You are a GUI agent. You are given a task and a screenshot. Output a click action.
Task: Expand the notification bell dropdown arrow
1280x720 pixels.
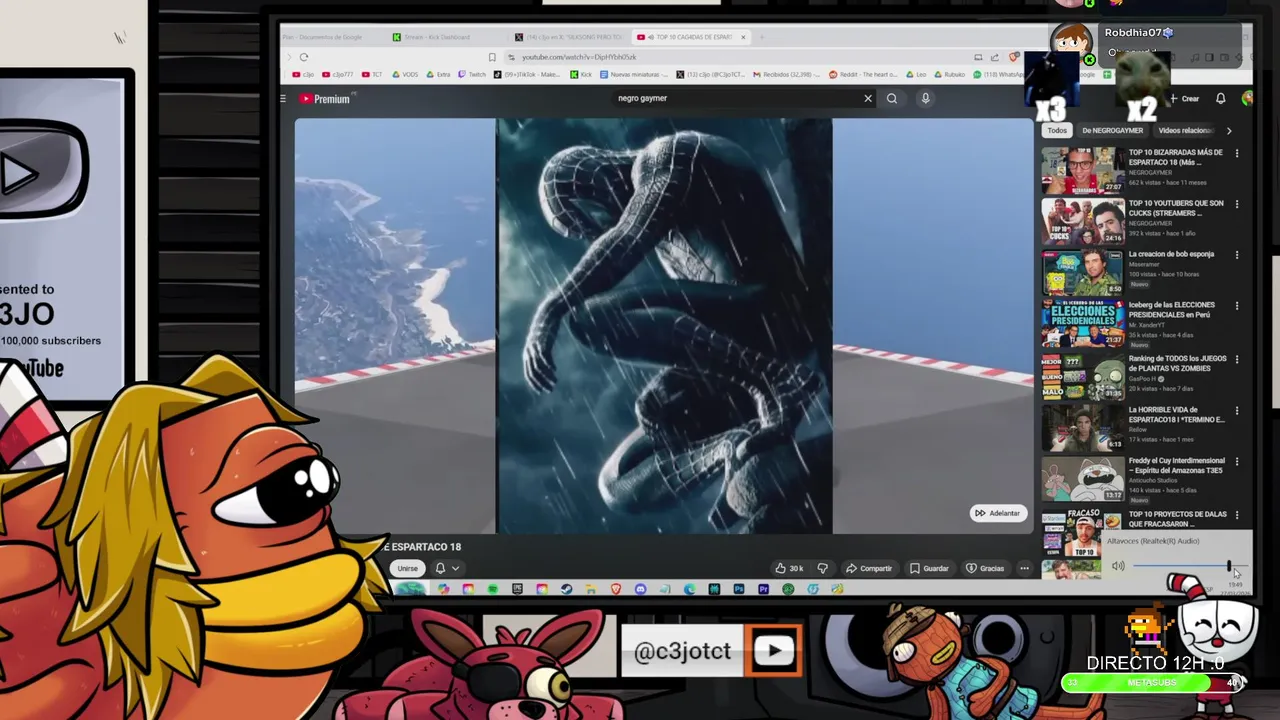click(x=456, y=568)
